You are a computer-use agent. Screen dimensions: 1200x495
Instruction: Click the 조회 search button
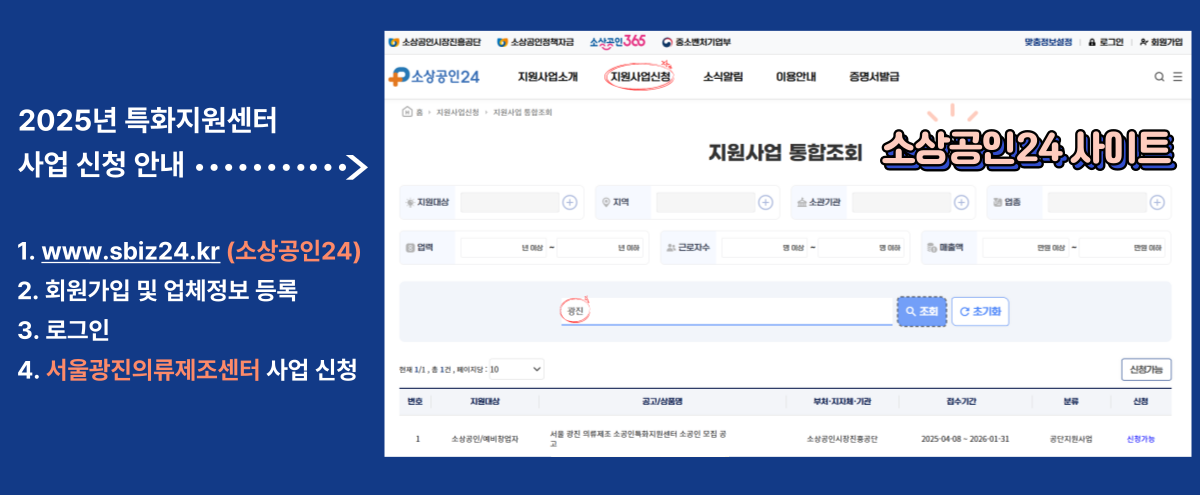(921, 311)
